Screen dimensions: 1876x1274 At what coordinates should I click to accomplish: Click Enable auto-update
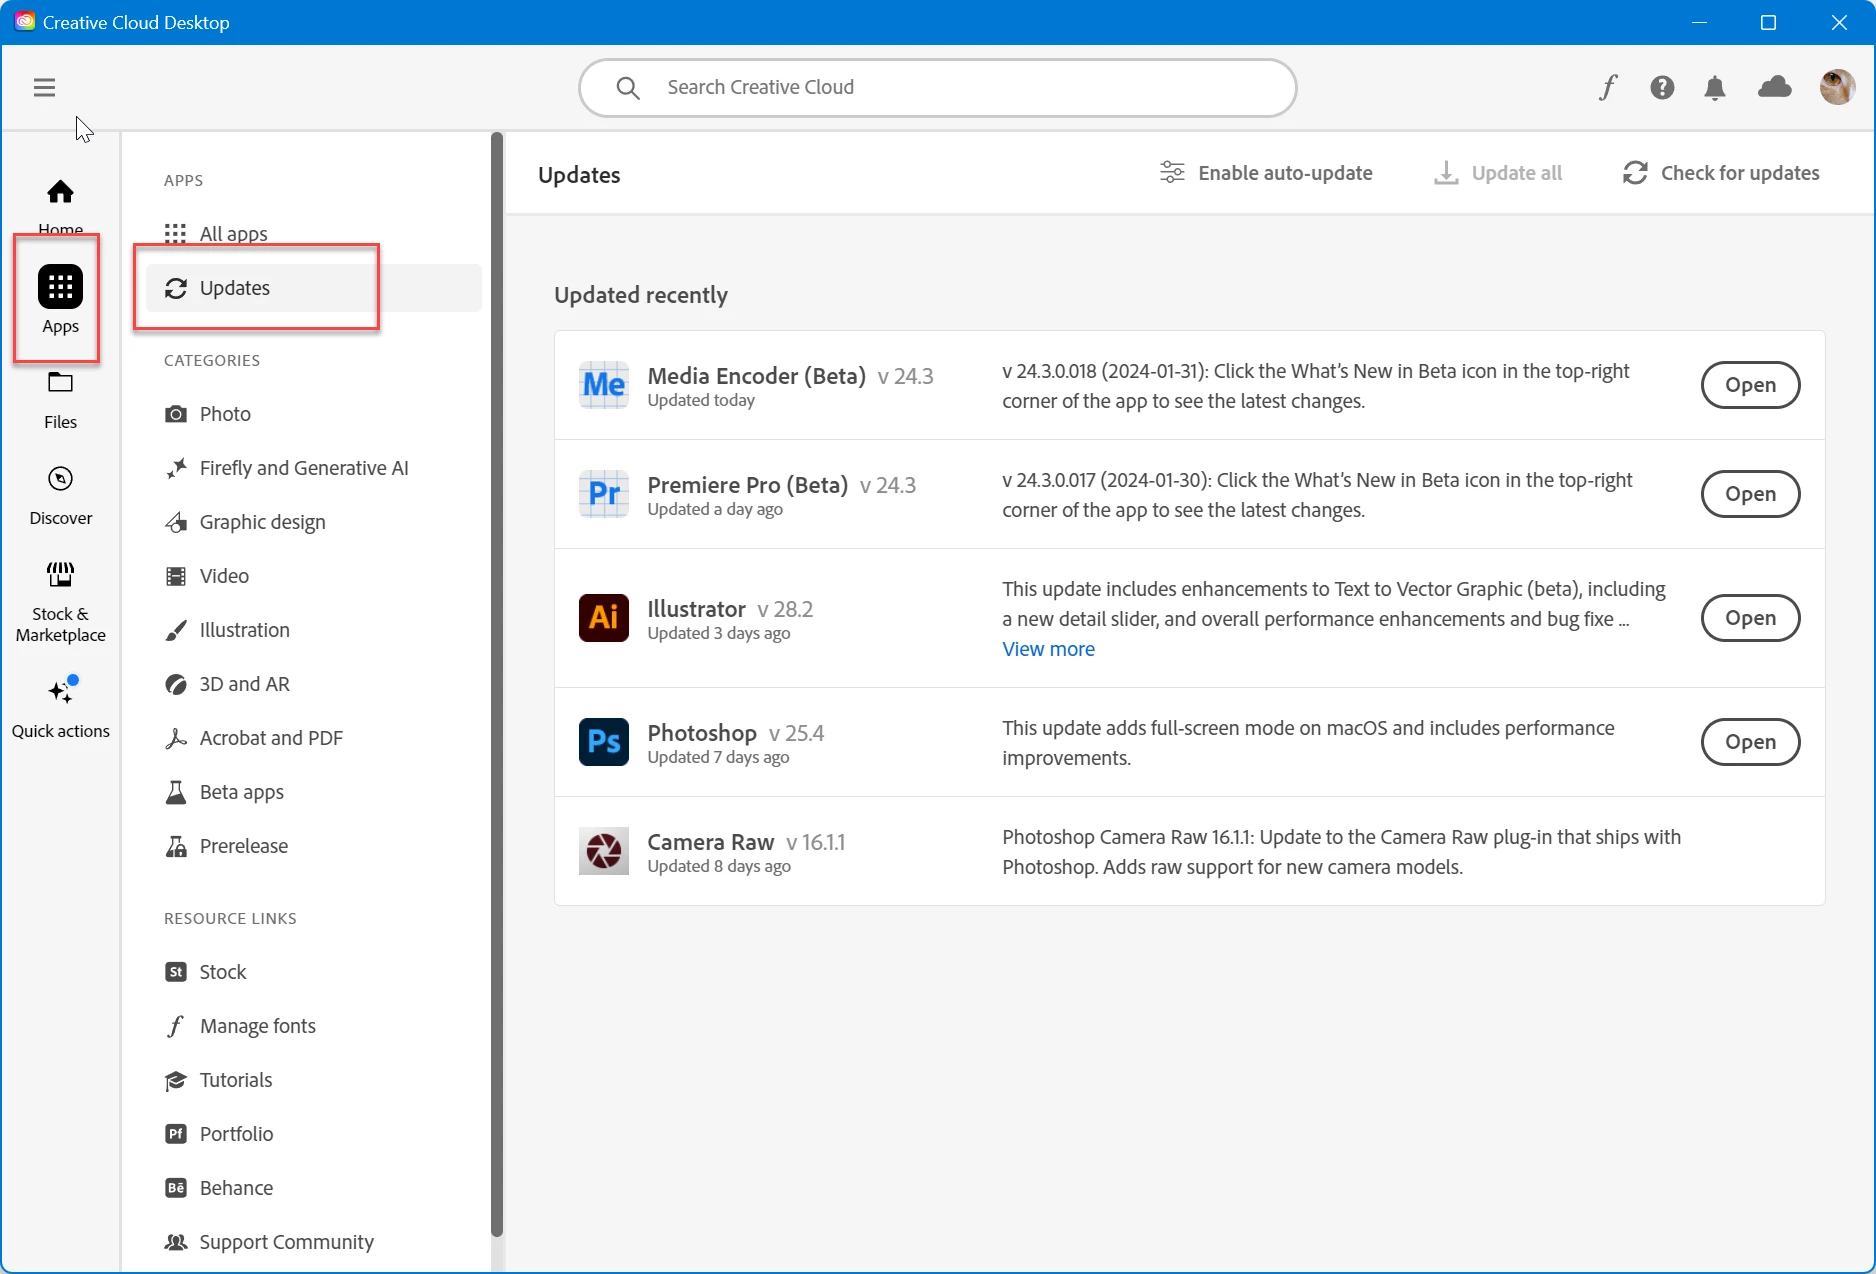click(x=1266, y=173)
